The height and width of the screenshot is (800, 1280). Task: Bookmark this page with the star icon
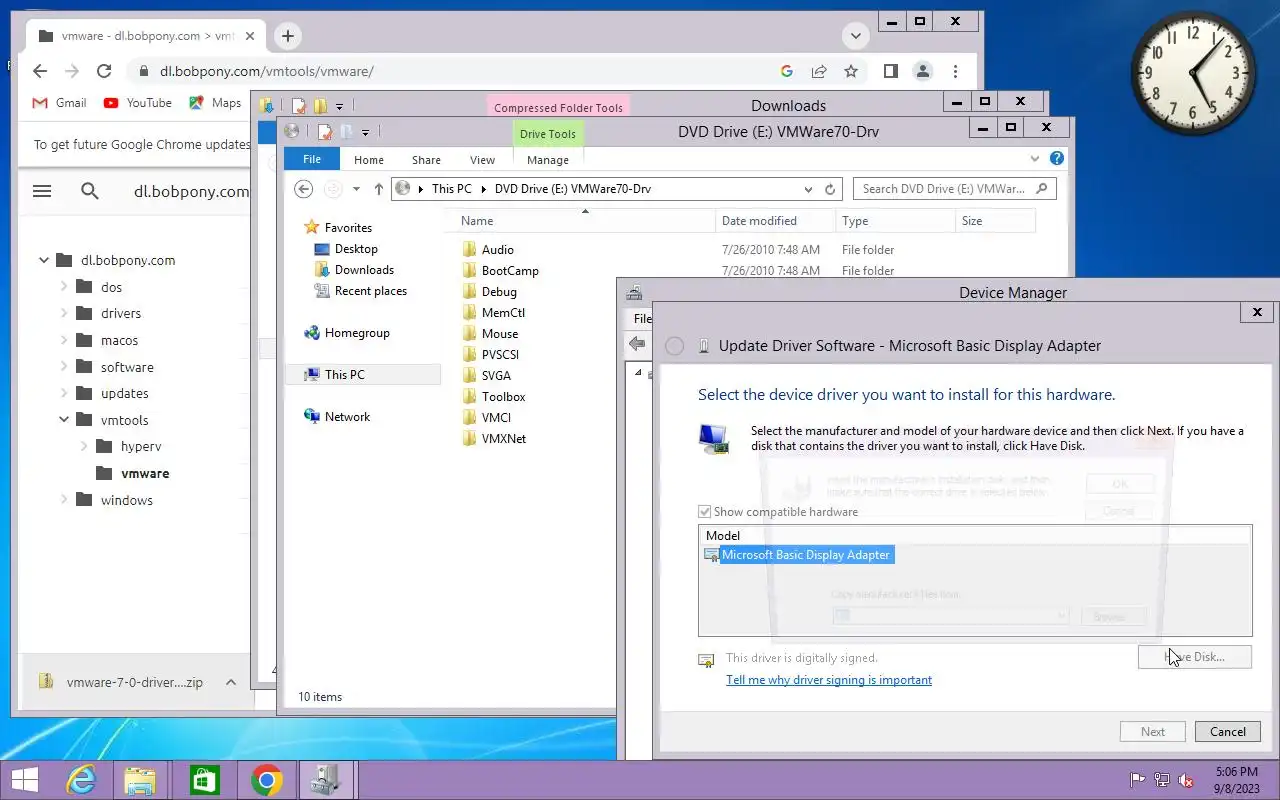click(x=851, y=71)
